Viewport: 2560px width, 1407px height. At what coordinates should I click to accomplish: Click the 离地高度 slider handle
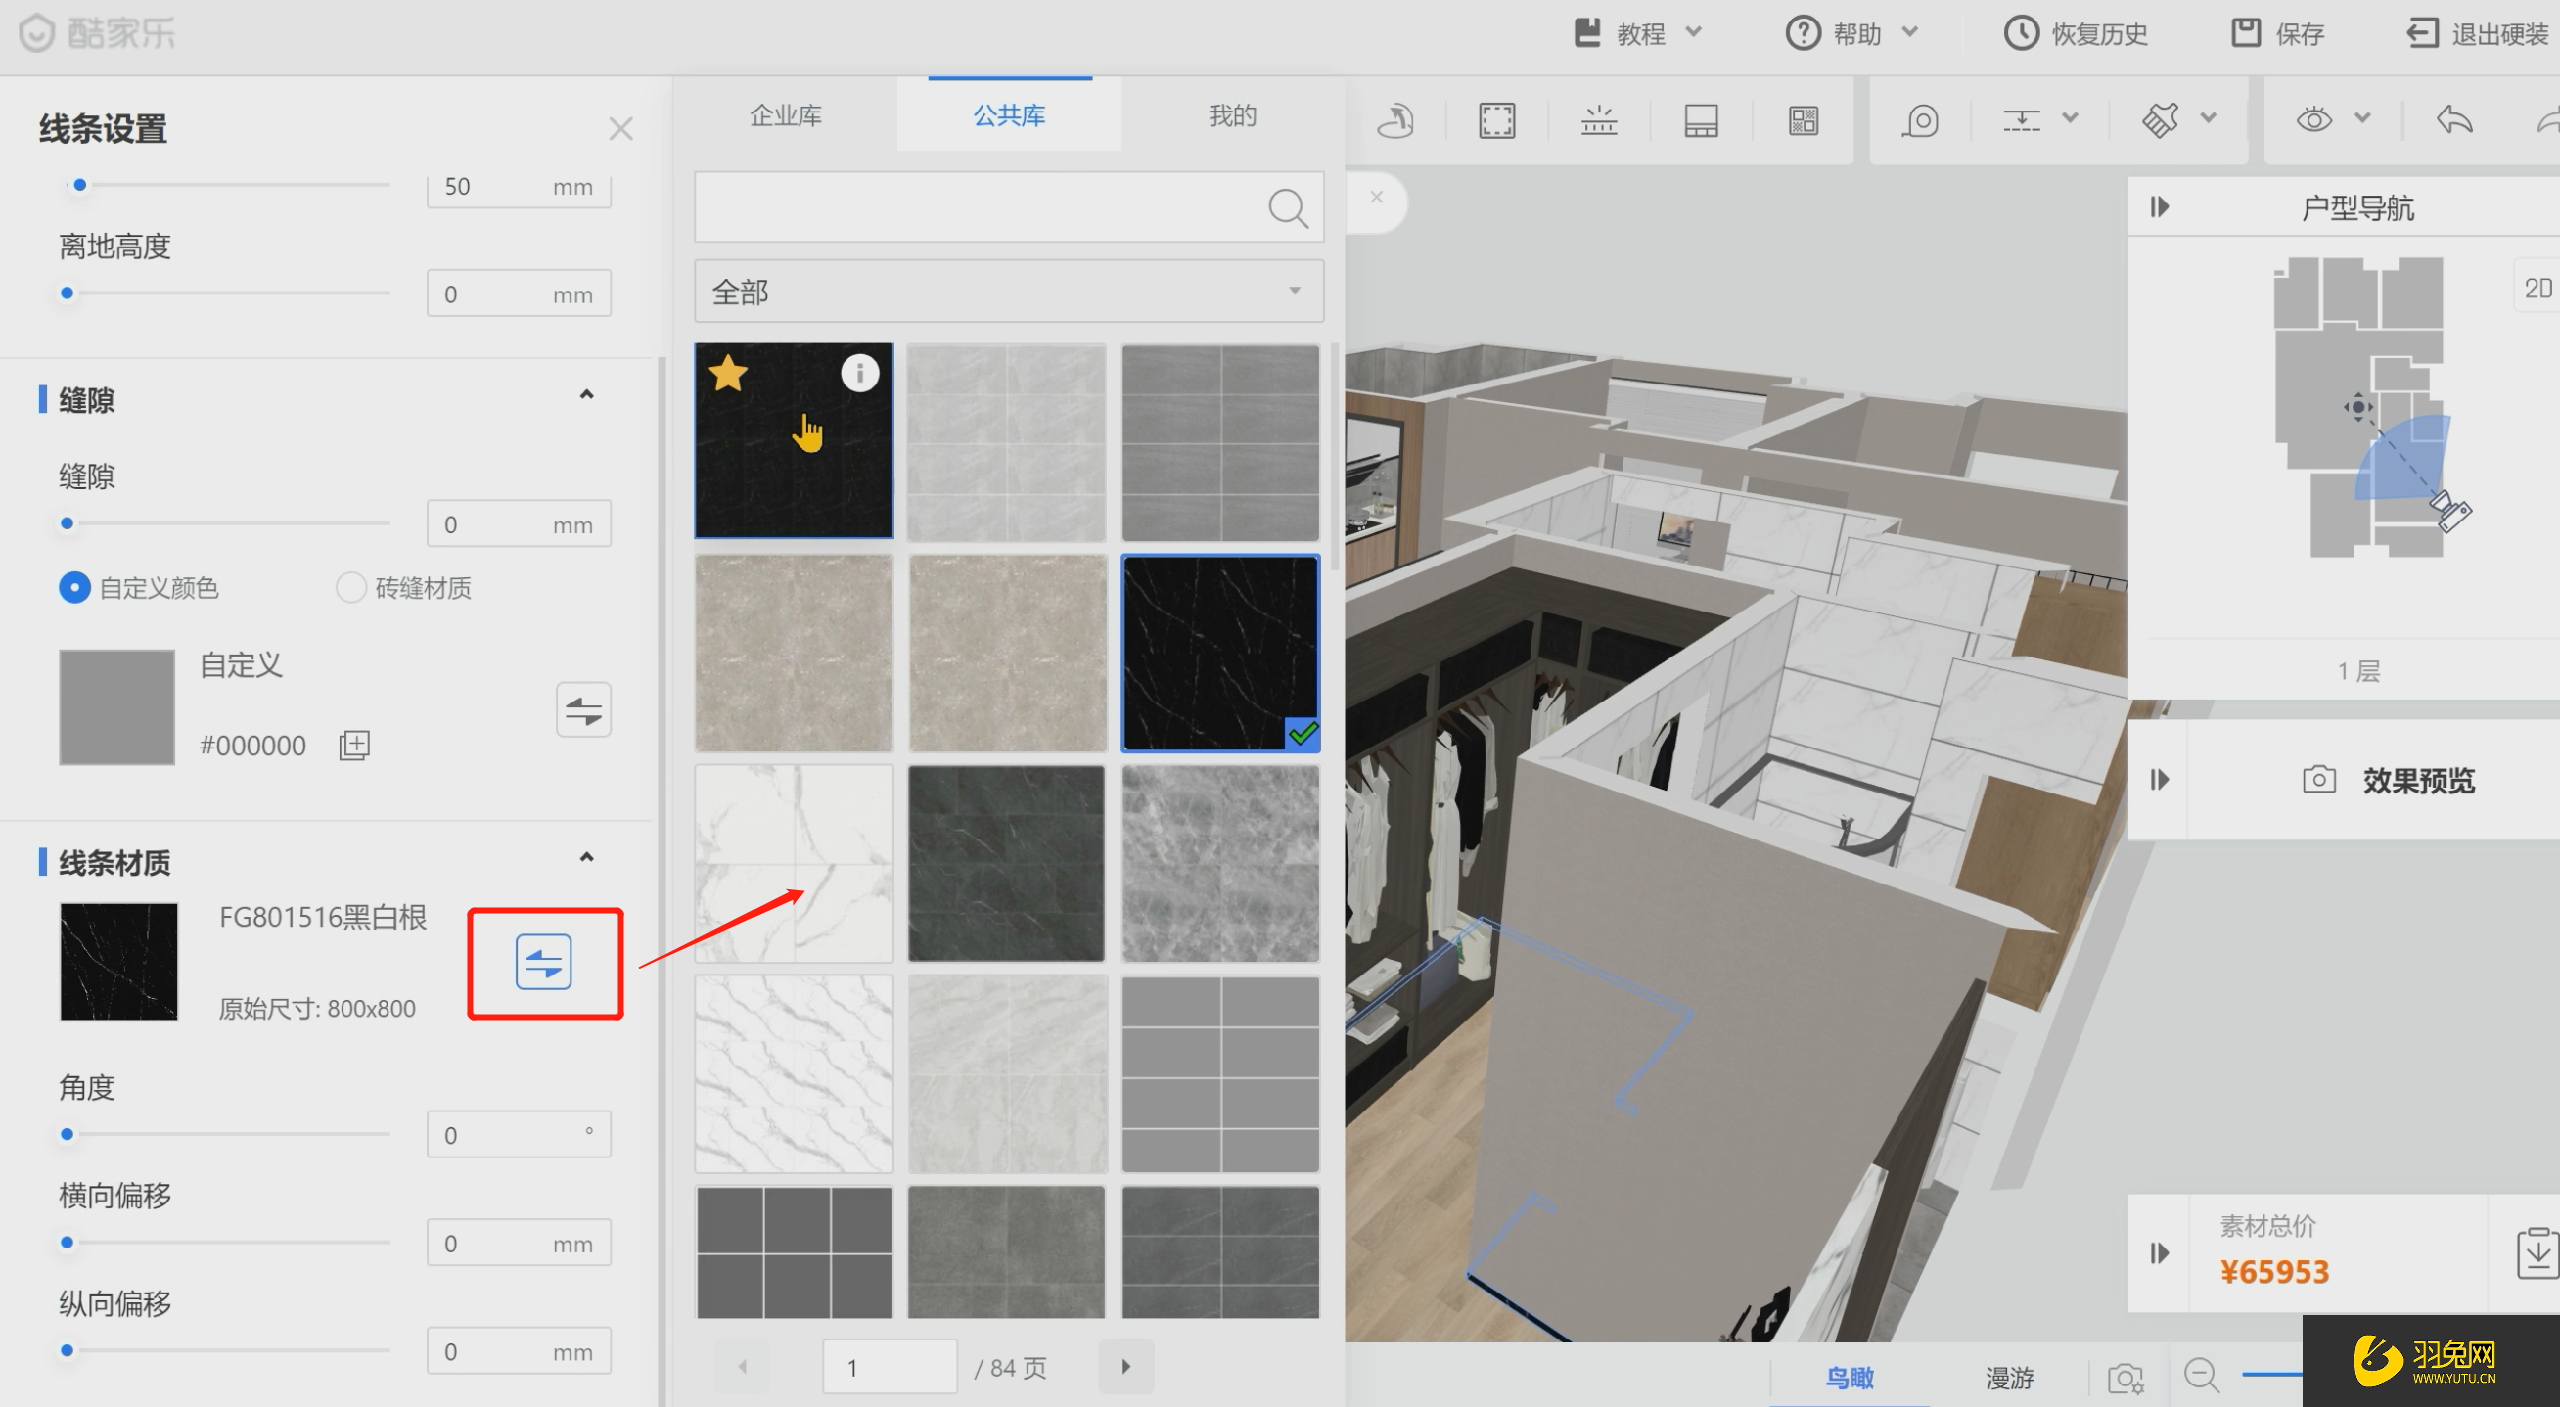point(67,293)
